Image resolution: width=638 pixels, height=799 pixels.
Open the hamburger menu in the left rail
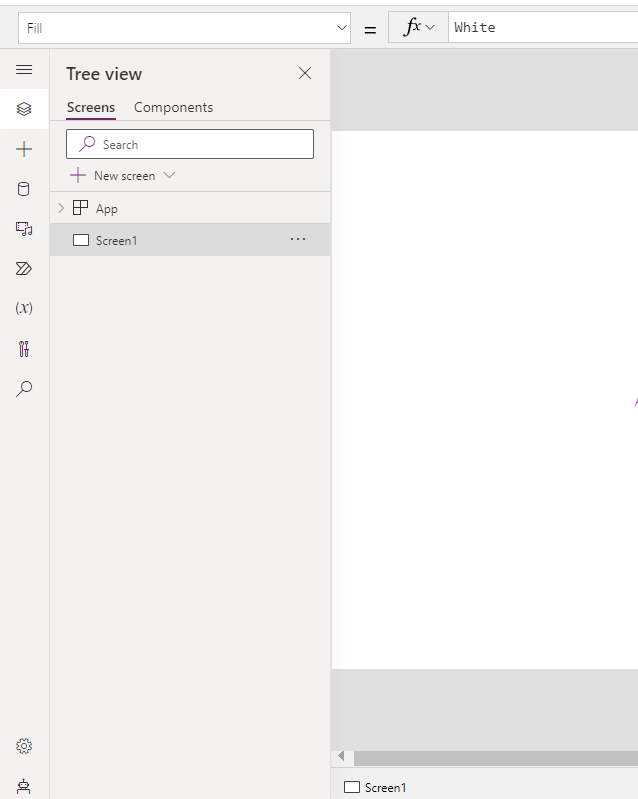click(x=24, y=69)
